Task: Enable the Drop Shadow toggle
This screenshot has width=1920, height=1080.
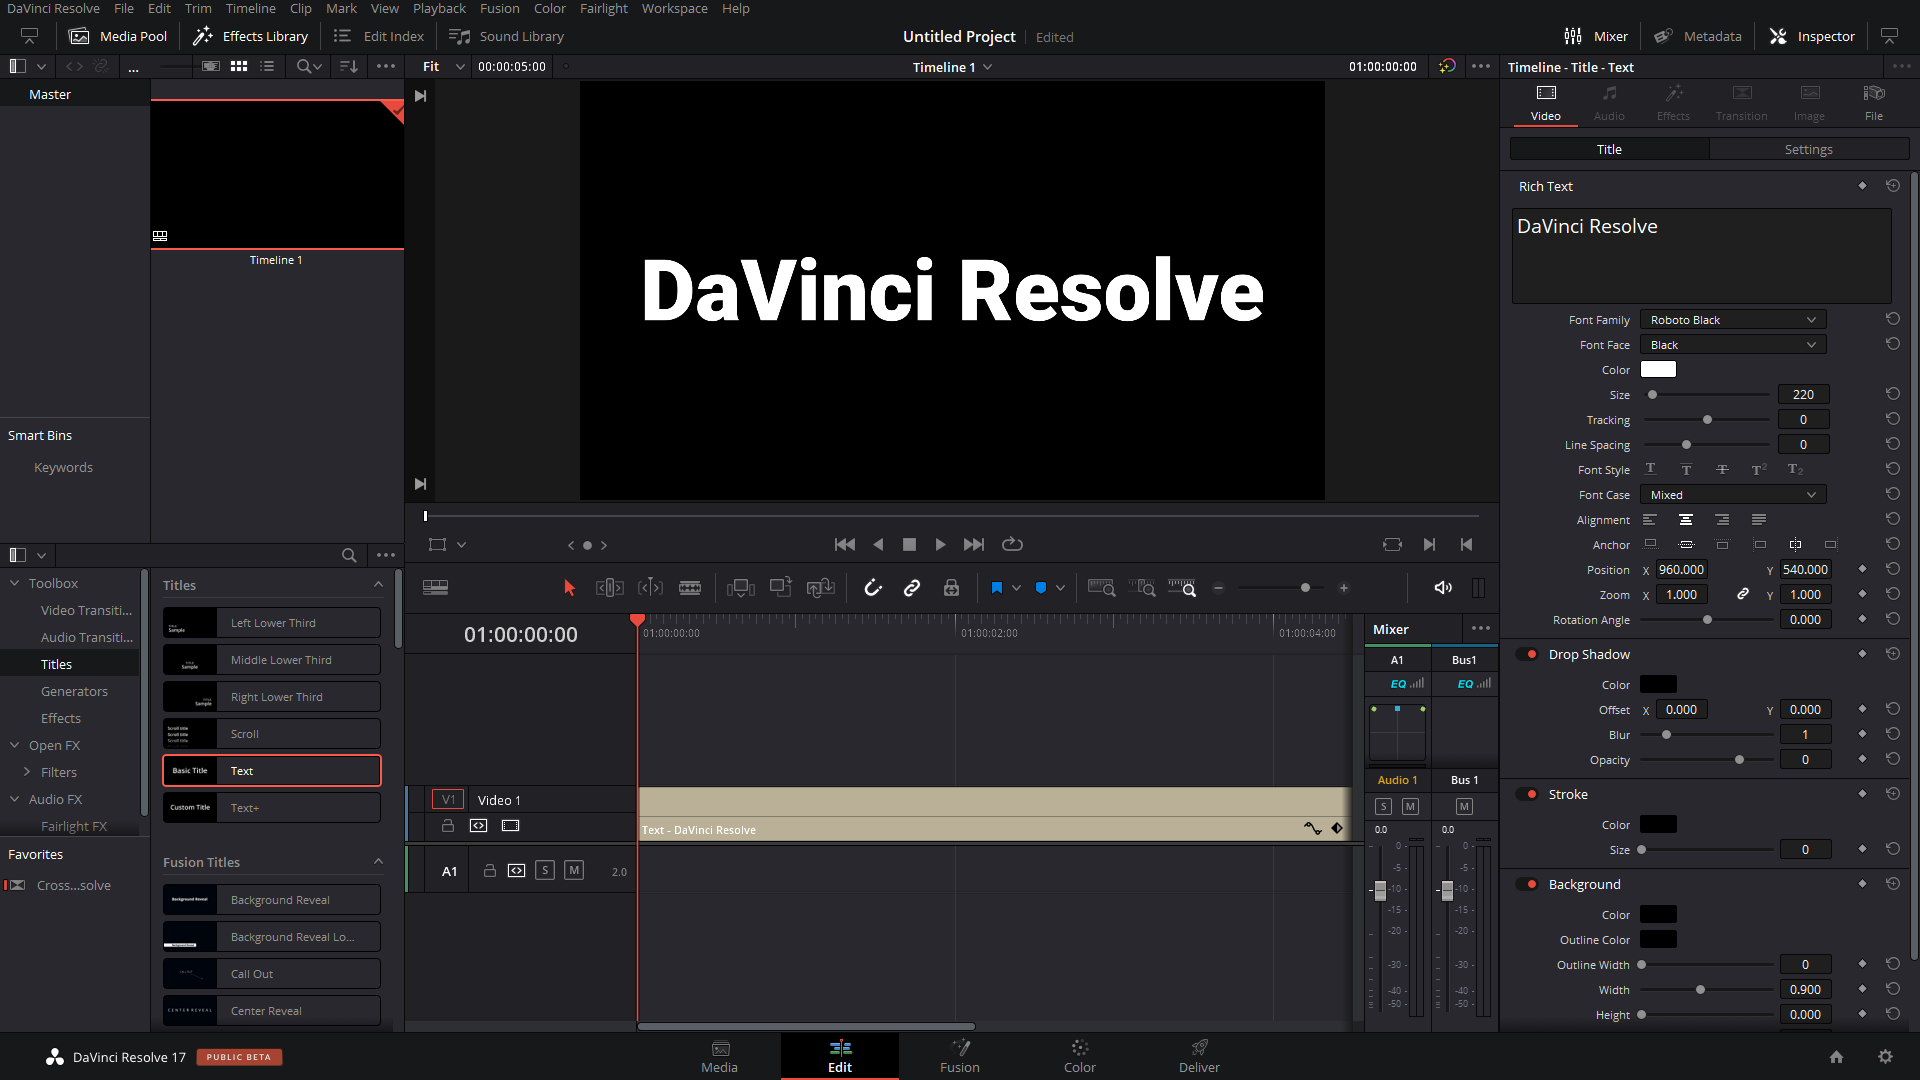Action: coord(1529,654)
